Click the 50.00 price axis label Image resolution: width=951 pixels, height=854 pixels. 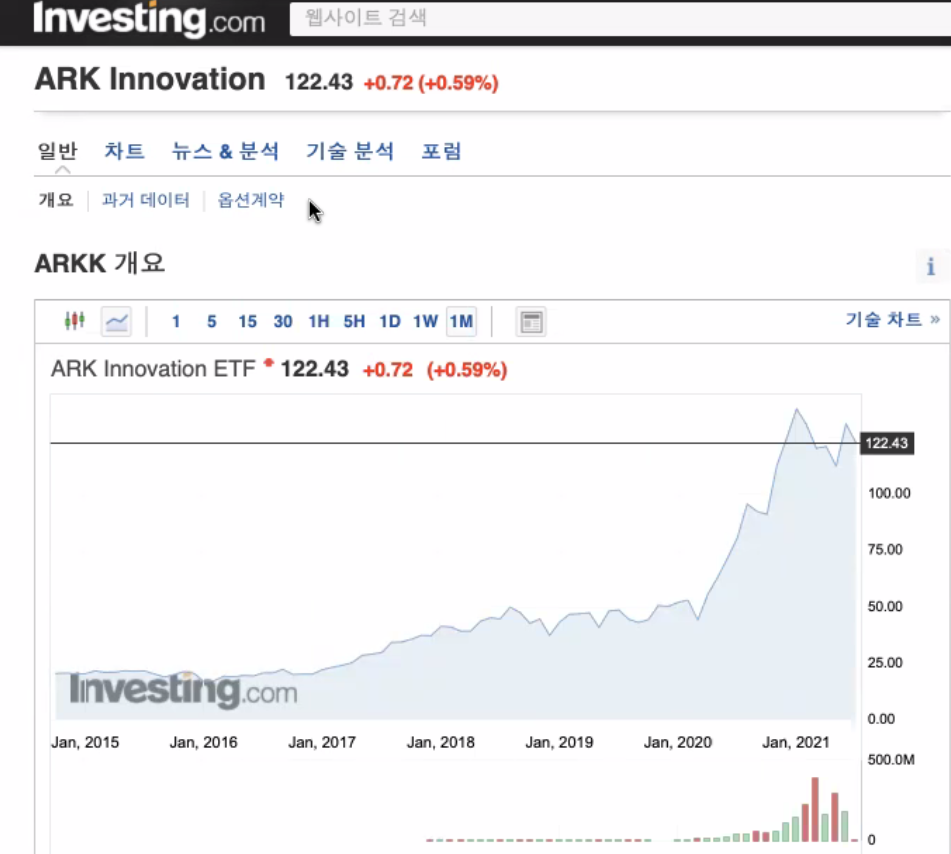point(885,607)
